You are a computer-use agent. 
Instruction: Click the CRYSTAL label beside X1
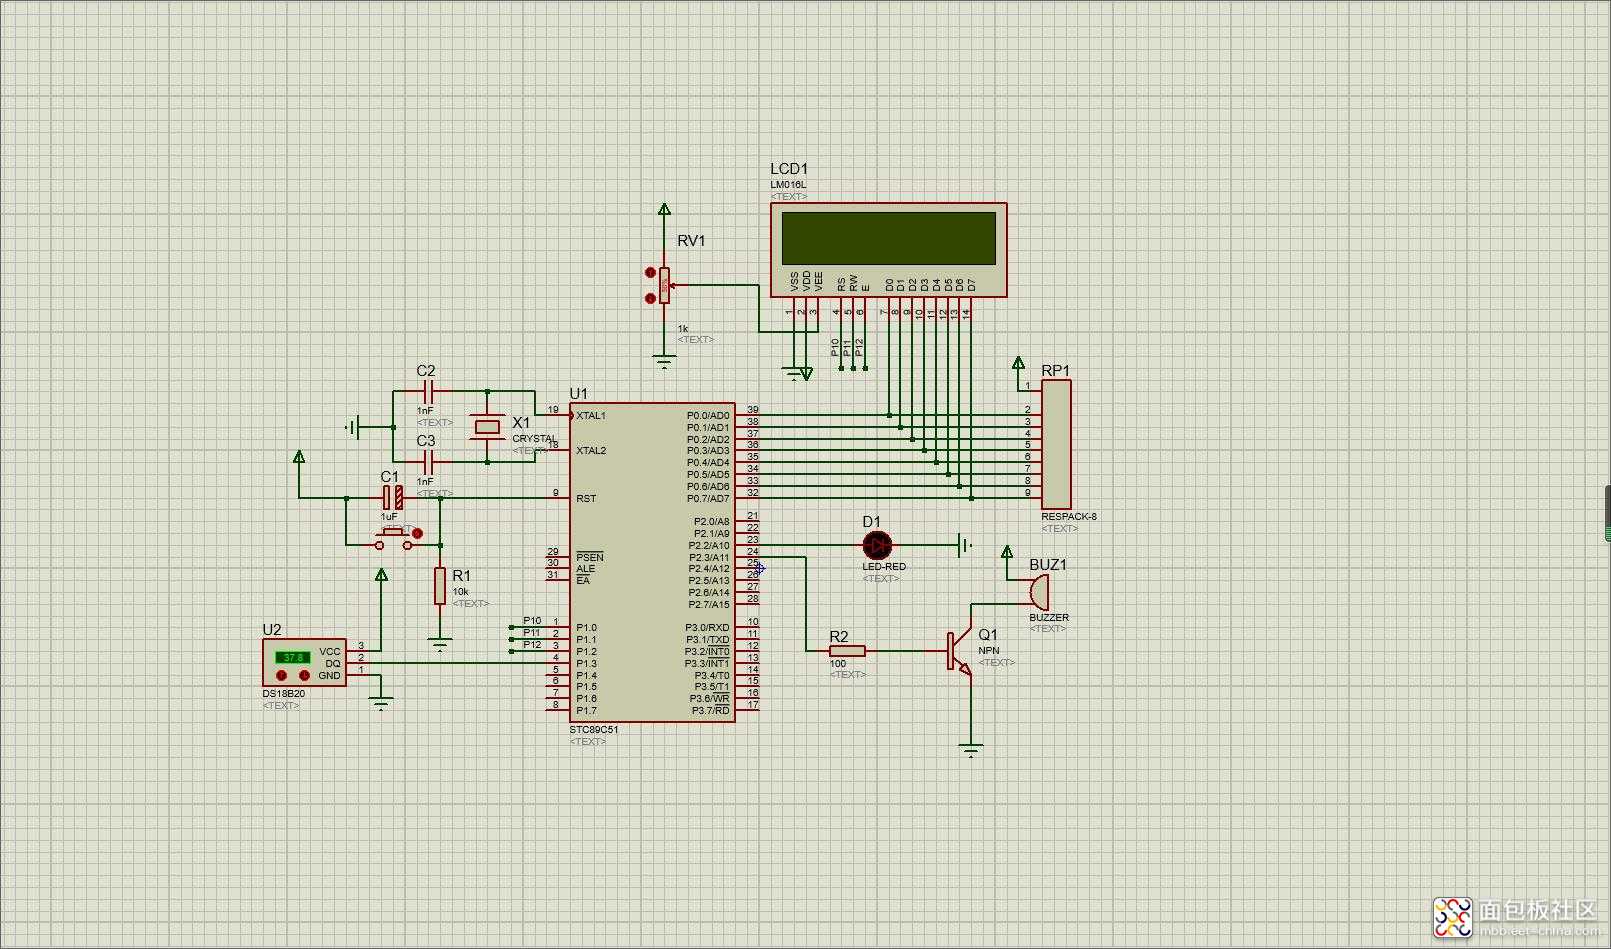tap(535, 439)
